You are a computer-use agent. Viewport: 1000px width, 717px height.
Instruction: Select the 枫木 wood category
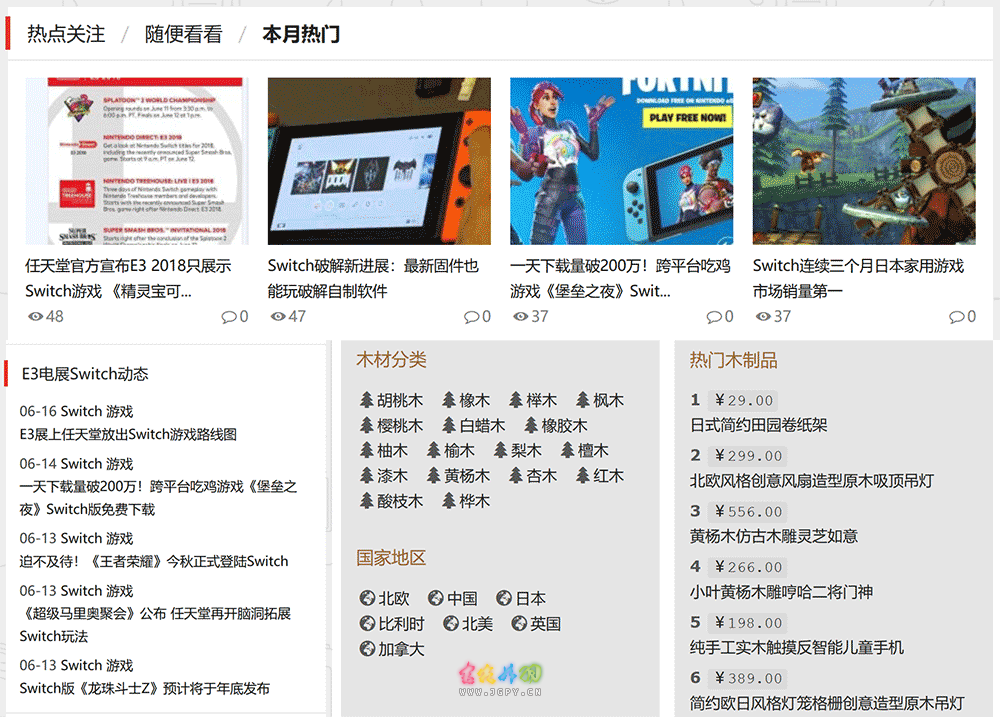tap(600, 401)
